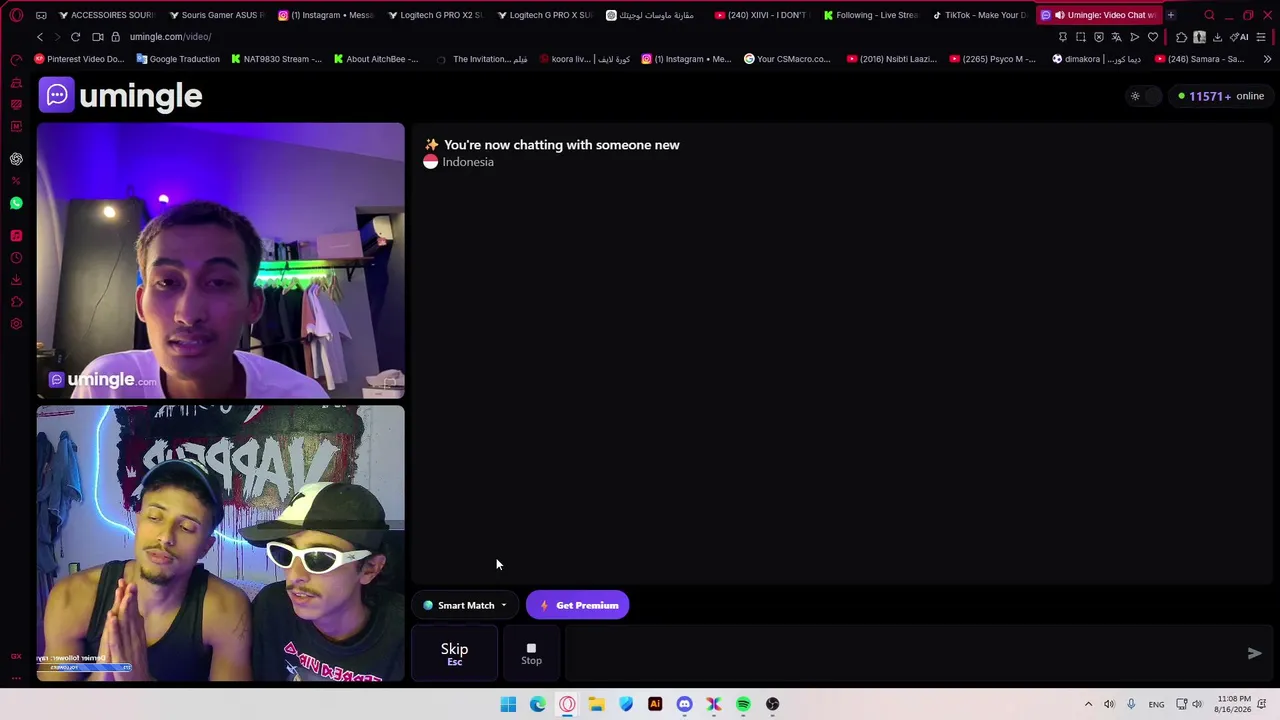Open Spotify from the taskbar
The height and width of the screenshot is (720, 1280).
click(743, 704)
